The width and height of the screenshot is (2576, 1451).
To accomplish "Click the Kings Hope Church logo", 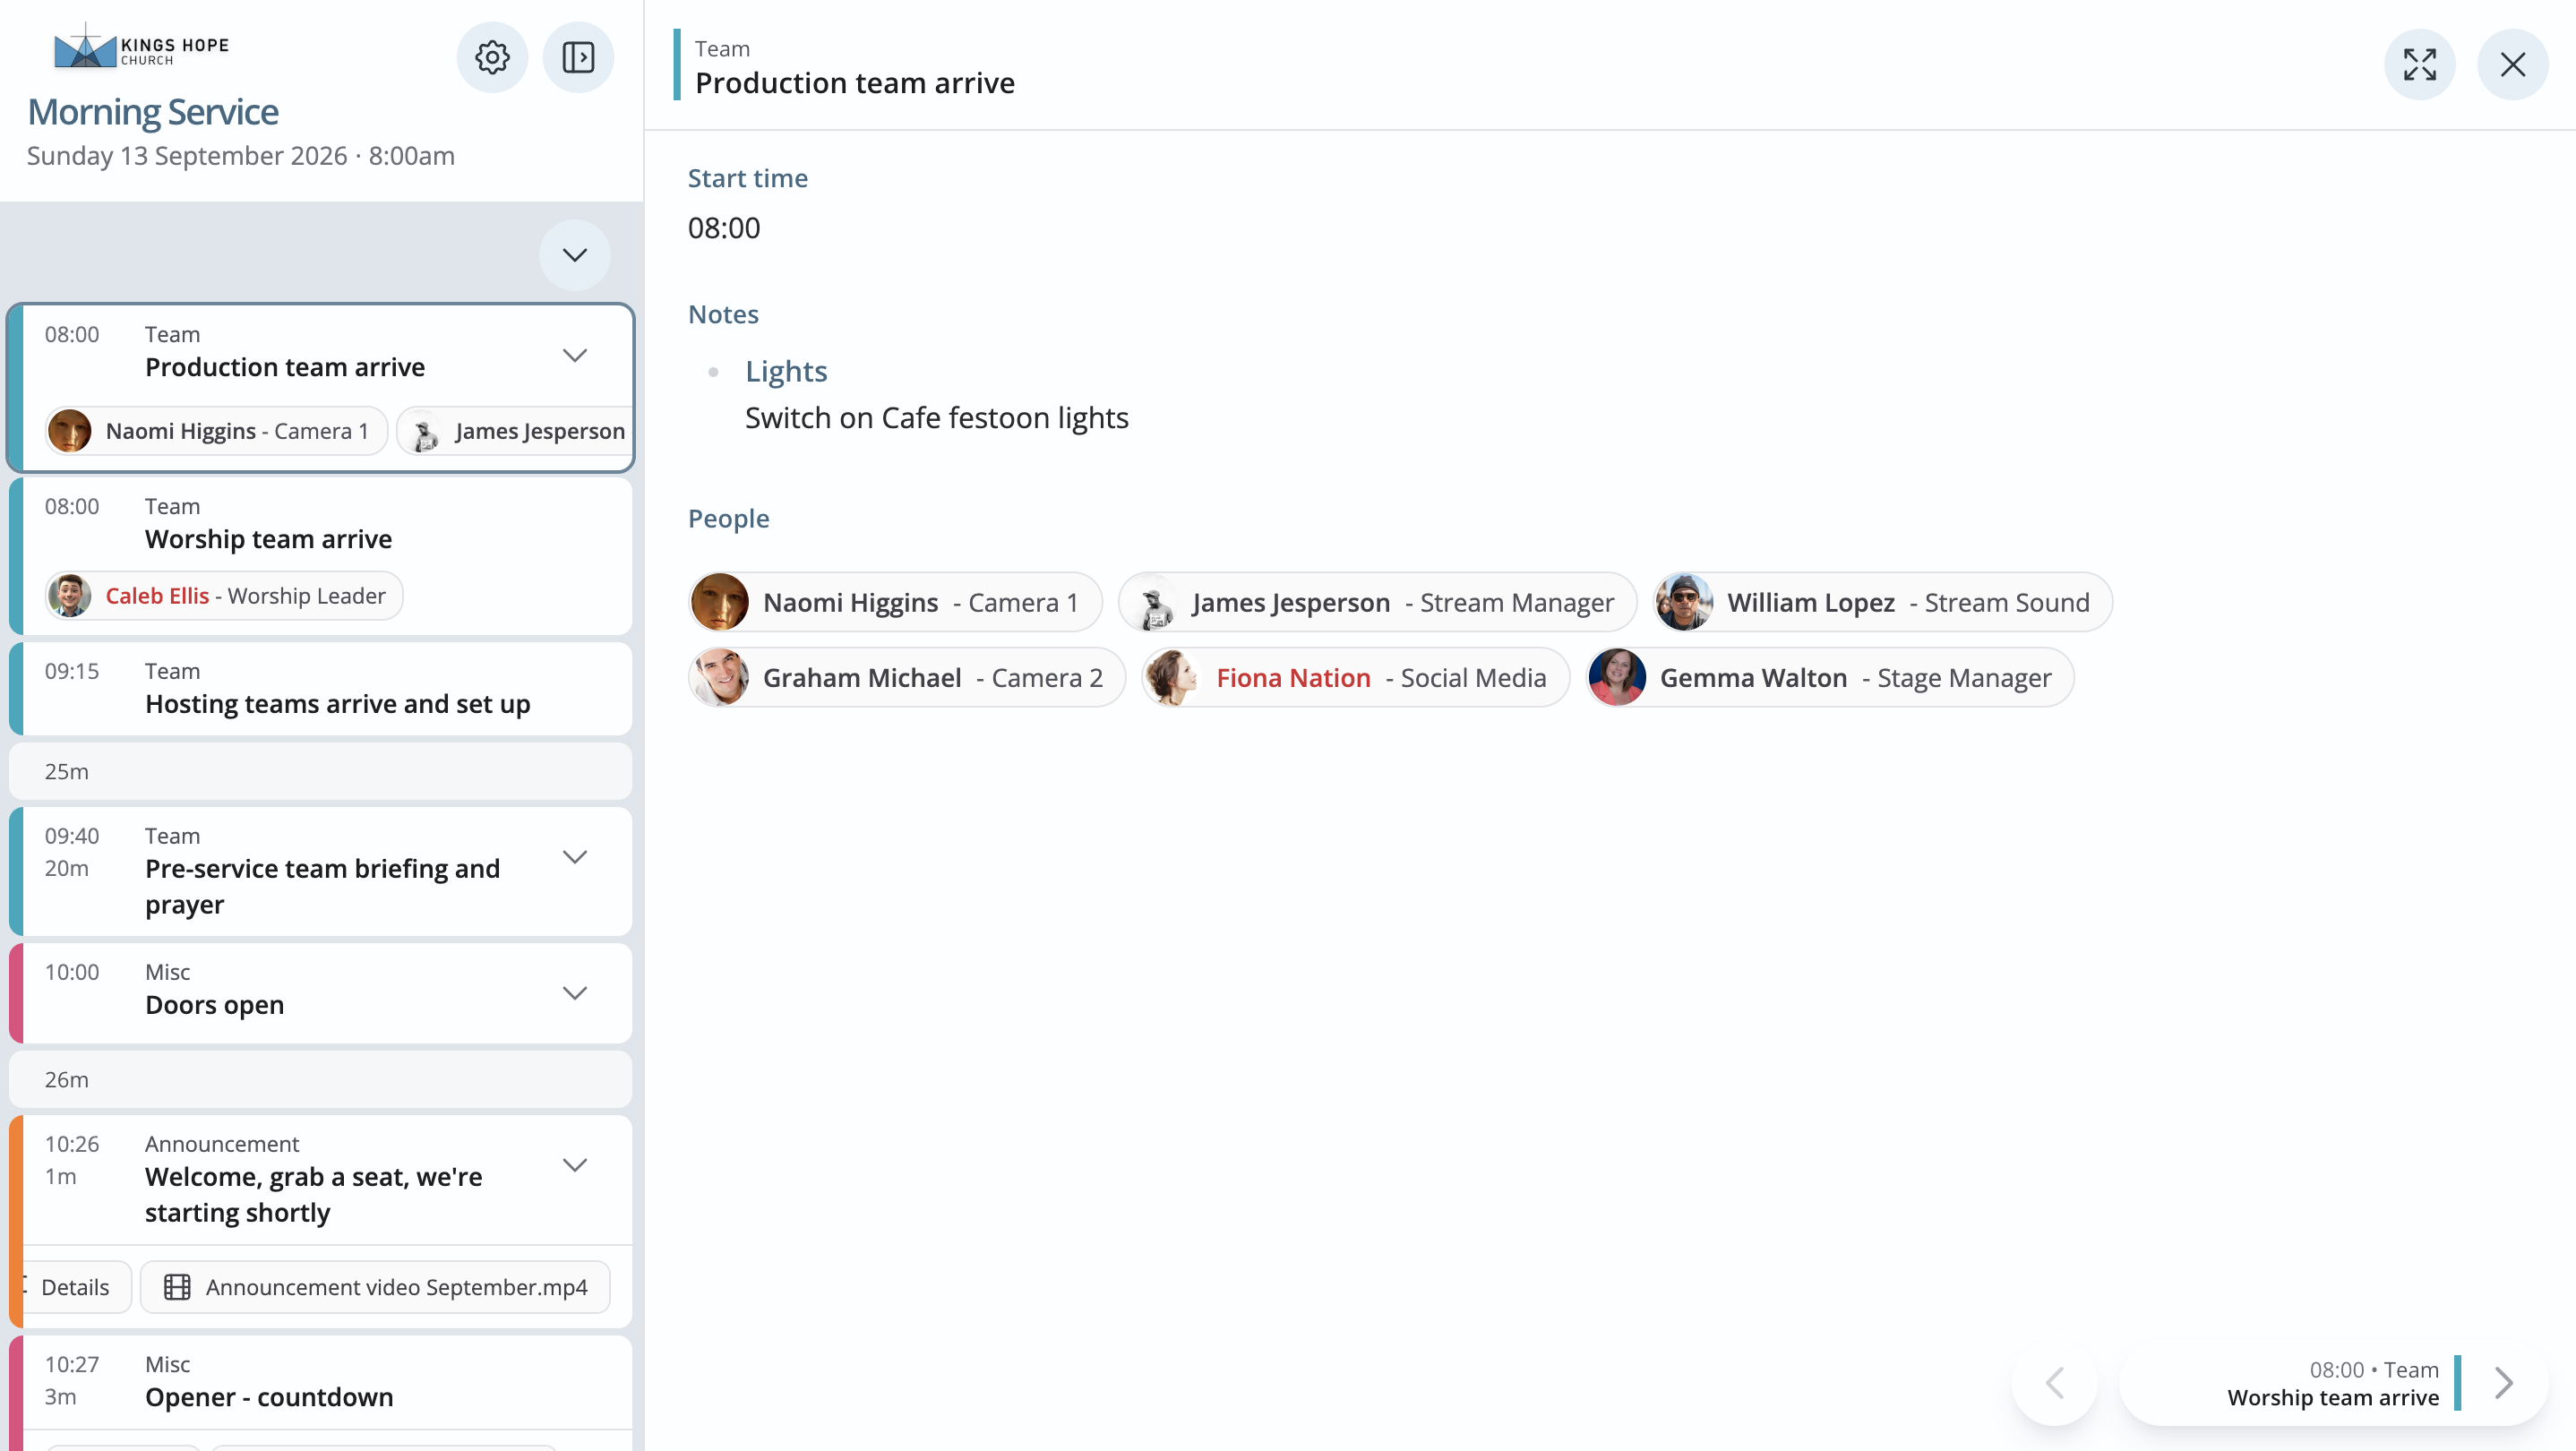I will [x=141, y=47].
